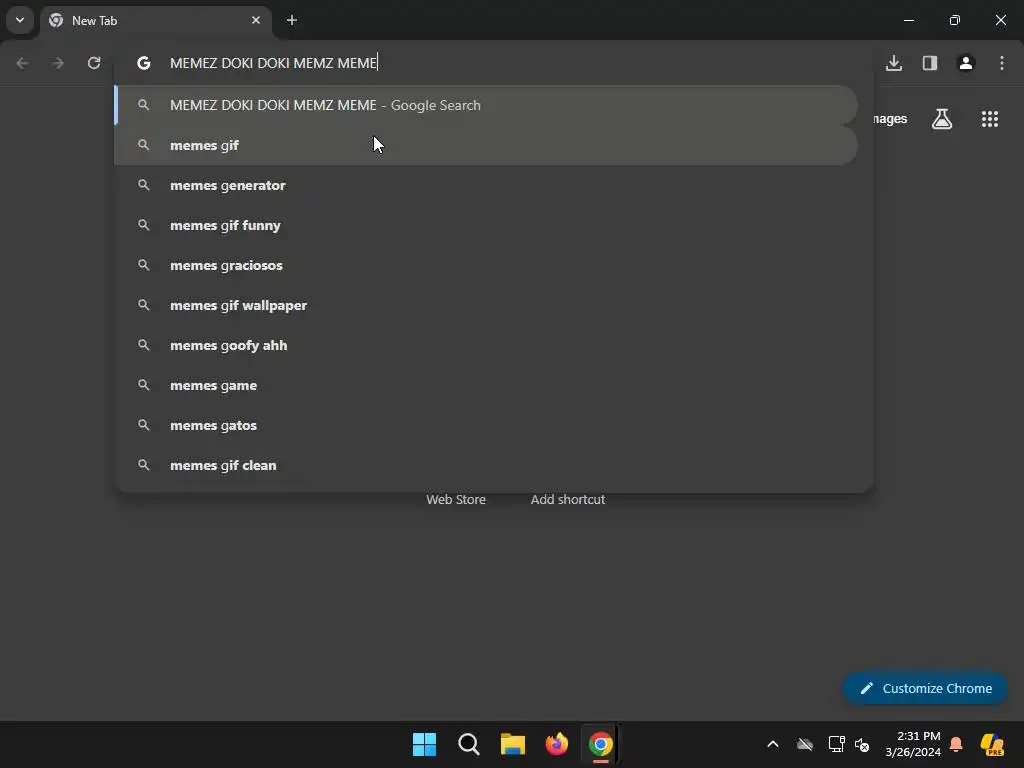Open the profile avatar menu
The width and height of the screenshot is (1024, 768).
966,63
